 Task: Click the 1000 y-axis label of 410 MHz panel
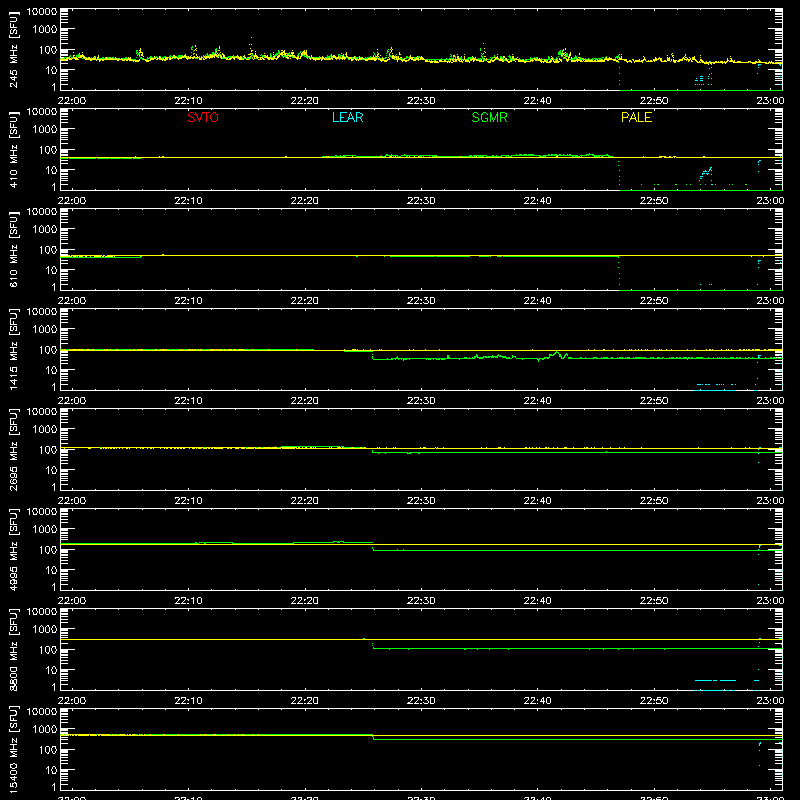(45, 130)
